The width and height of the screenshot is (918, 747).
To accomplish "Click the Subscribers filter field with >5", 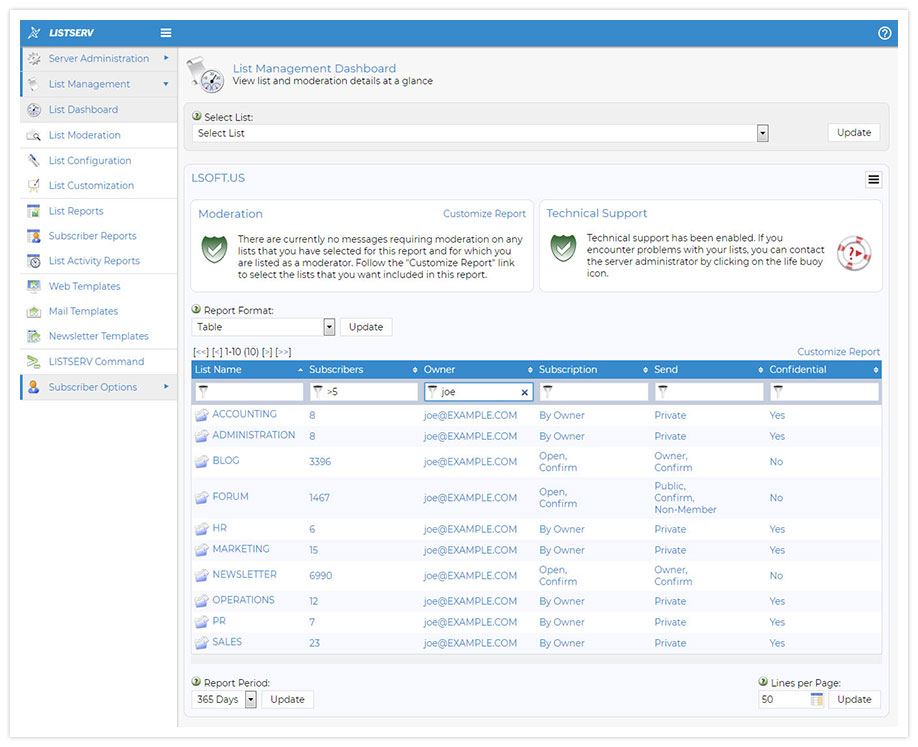I will pyautogui.click(x=363, y=392).
